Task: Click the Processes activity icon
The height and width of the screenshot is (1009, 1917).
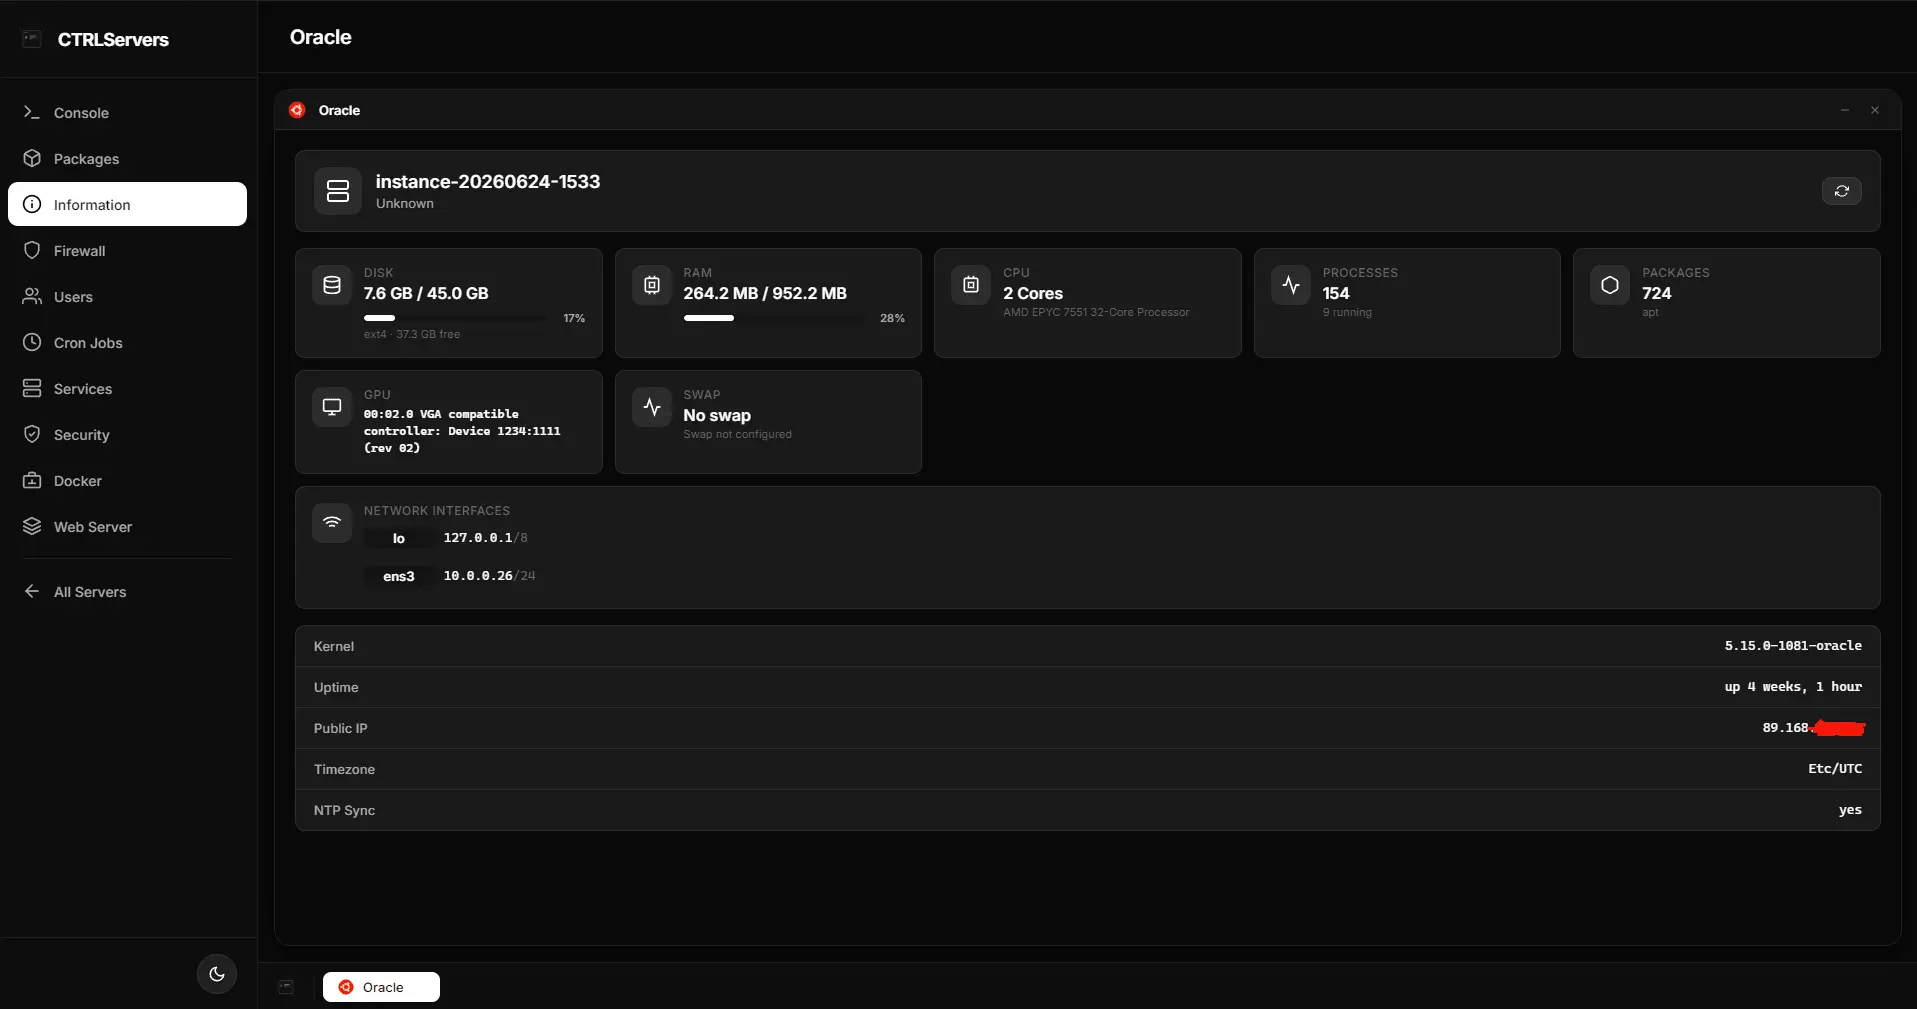Action: click(x=1291, y=286)
